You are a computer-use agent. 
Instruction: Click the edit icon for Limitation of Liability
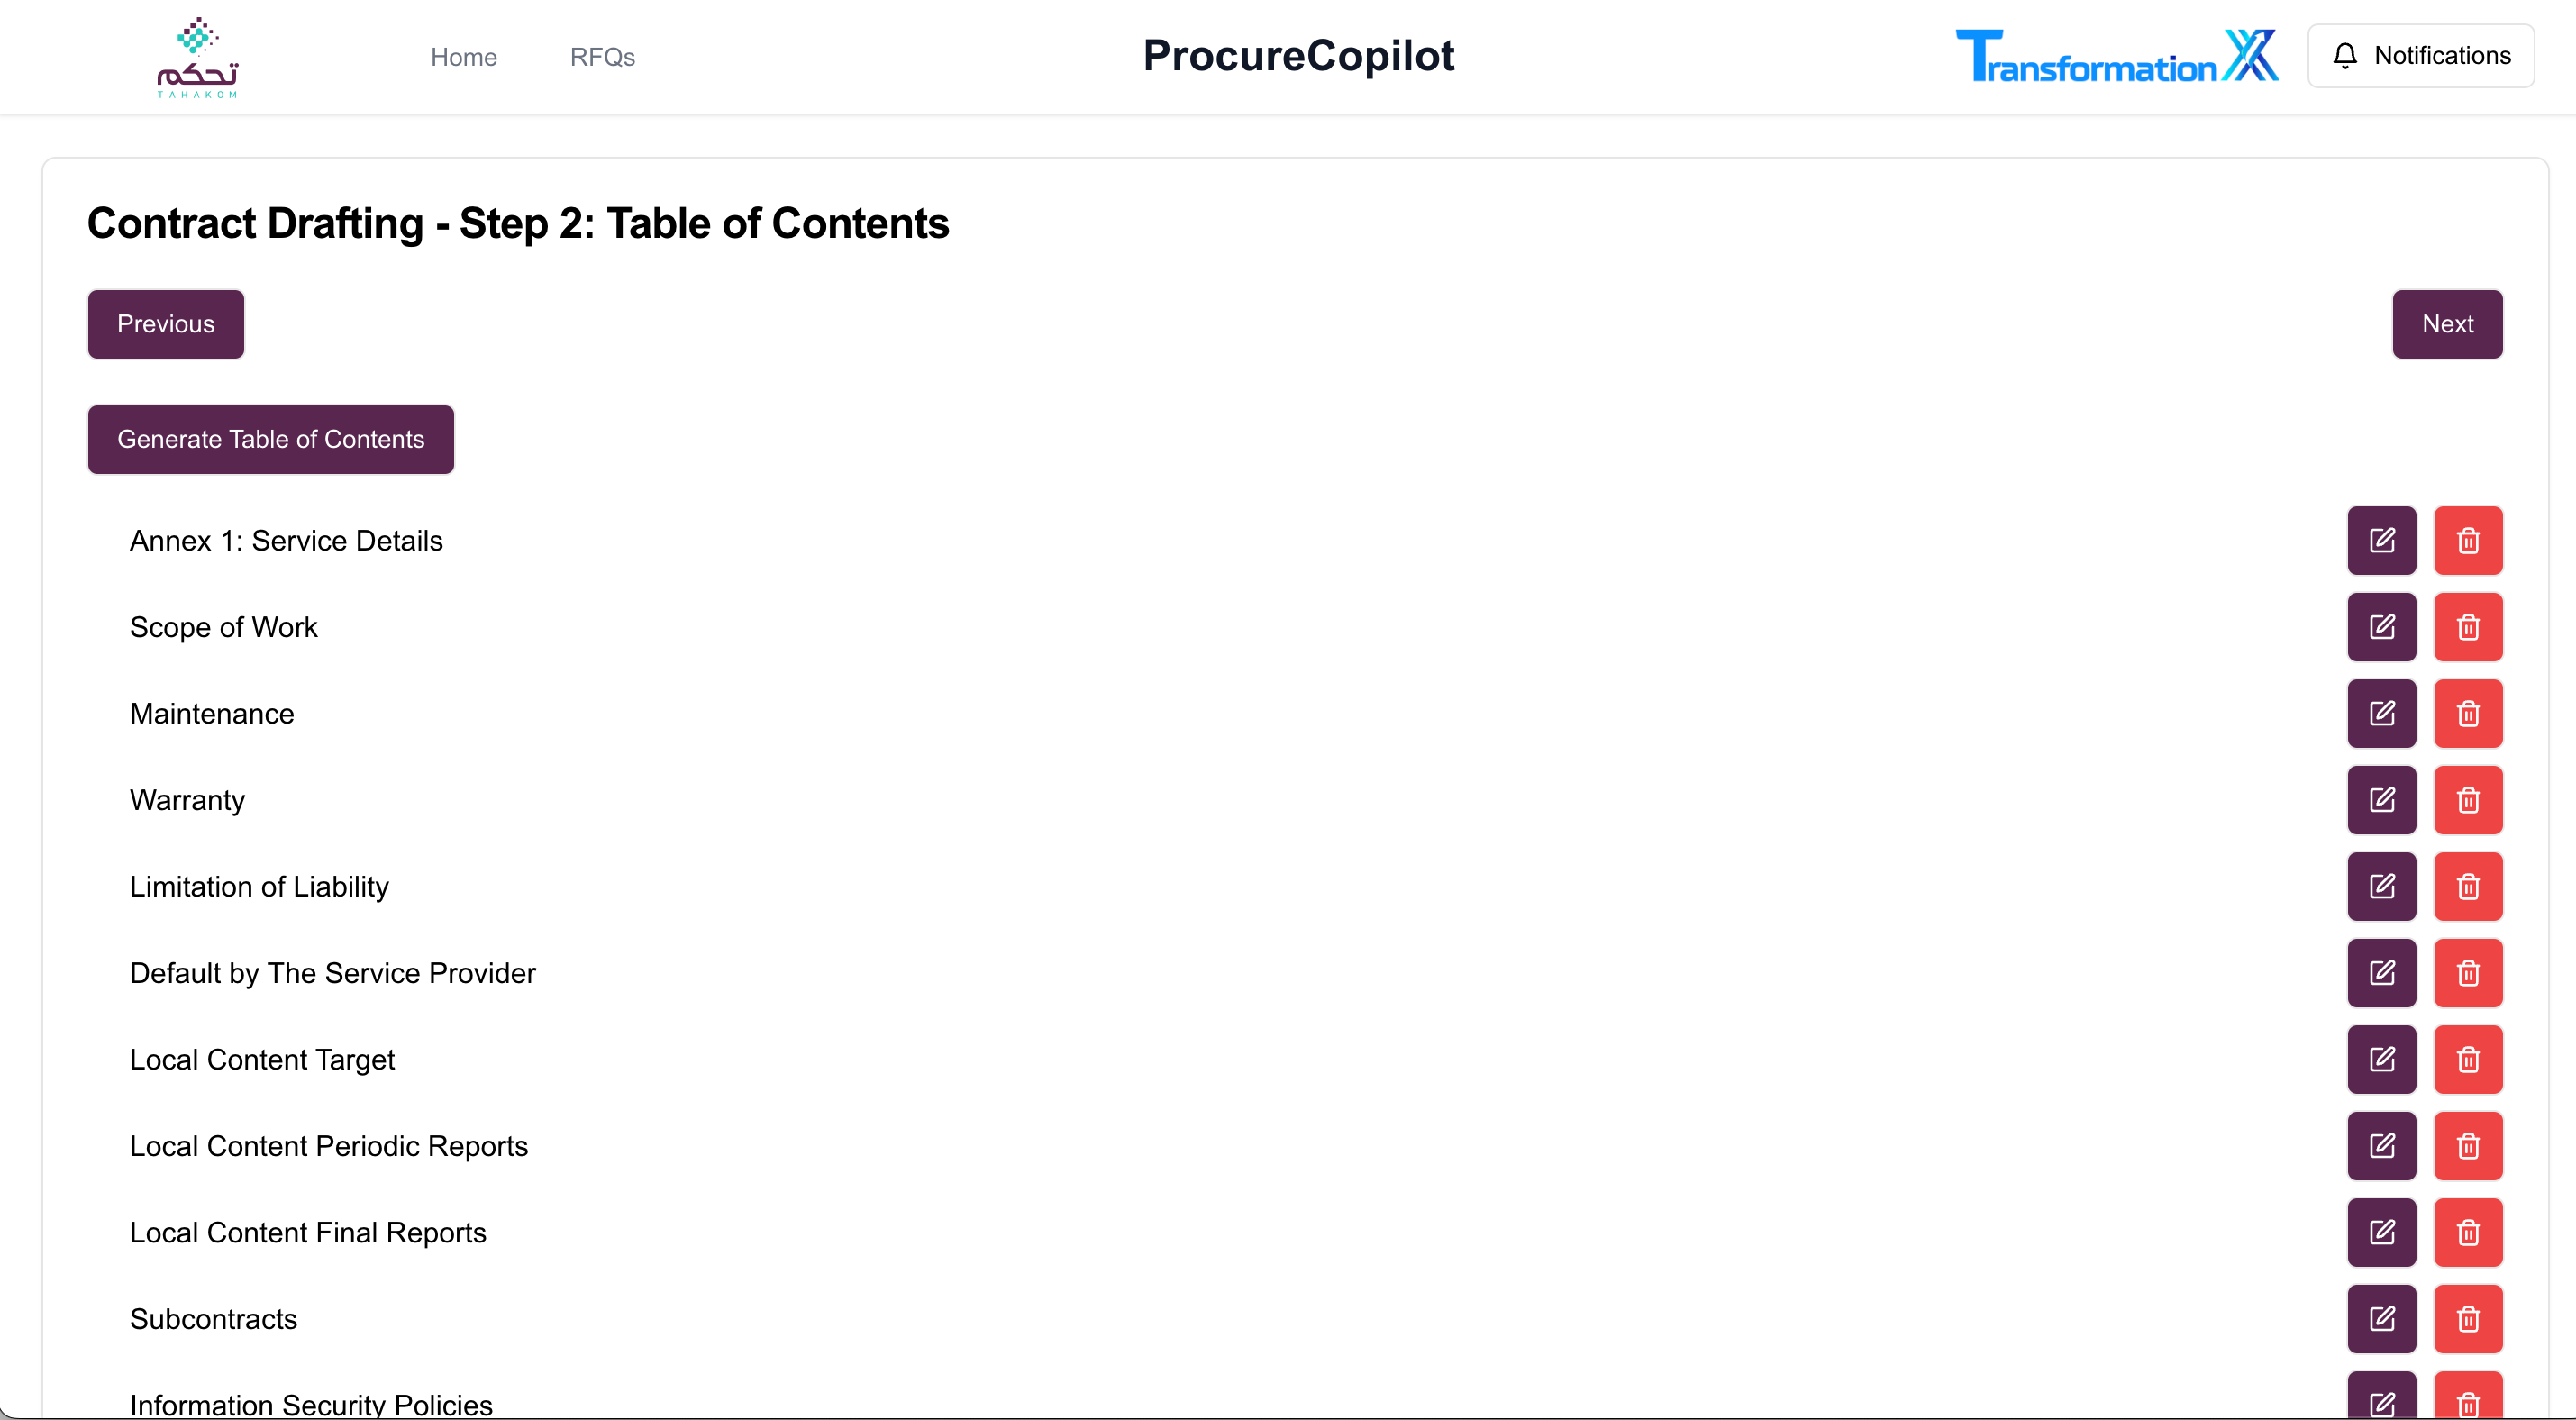coord(2382,887)
